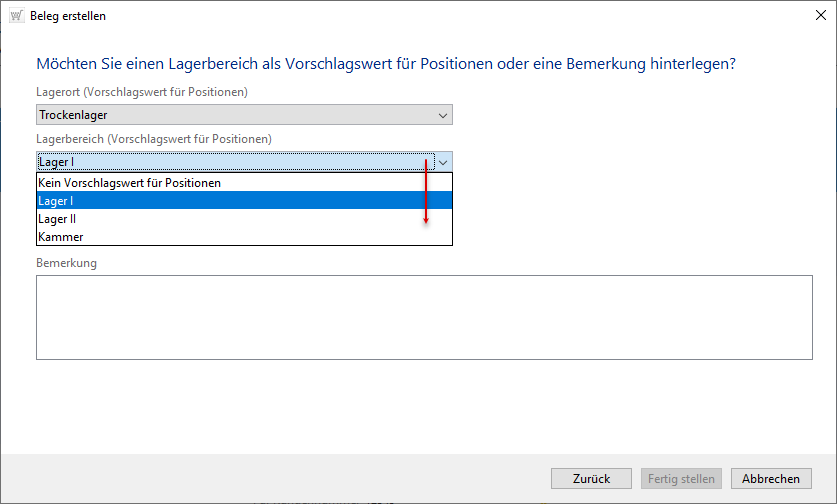This screenshot has width=837, height=504.
Task: Click the Lagerort dropdown arrow chevron
Action: pyautogui.click(x=443, y=115)
